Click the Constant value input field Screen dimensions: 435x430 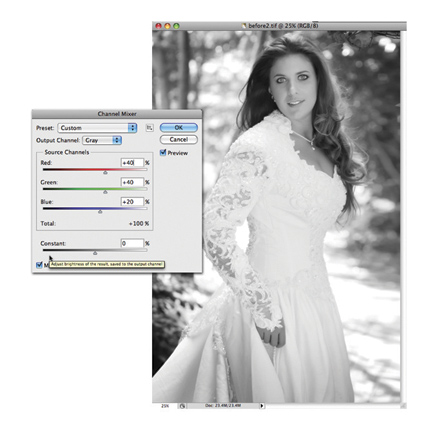tap(132, 243)
